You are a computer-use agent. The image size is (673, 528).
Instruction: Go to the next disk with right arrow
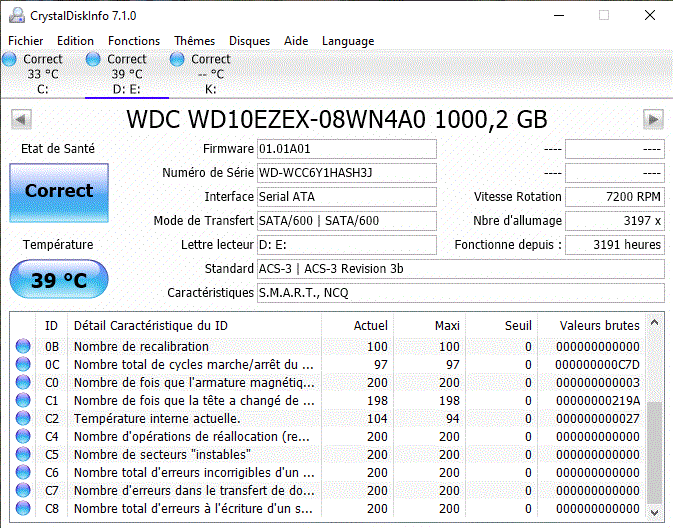click(653, 119)
